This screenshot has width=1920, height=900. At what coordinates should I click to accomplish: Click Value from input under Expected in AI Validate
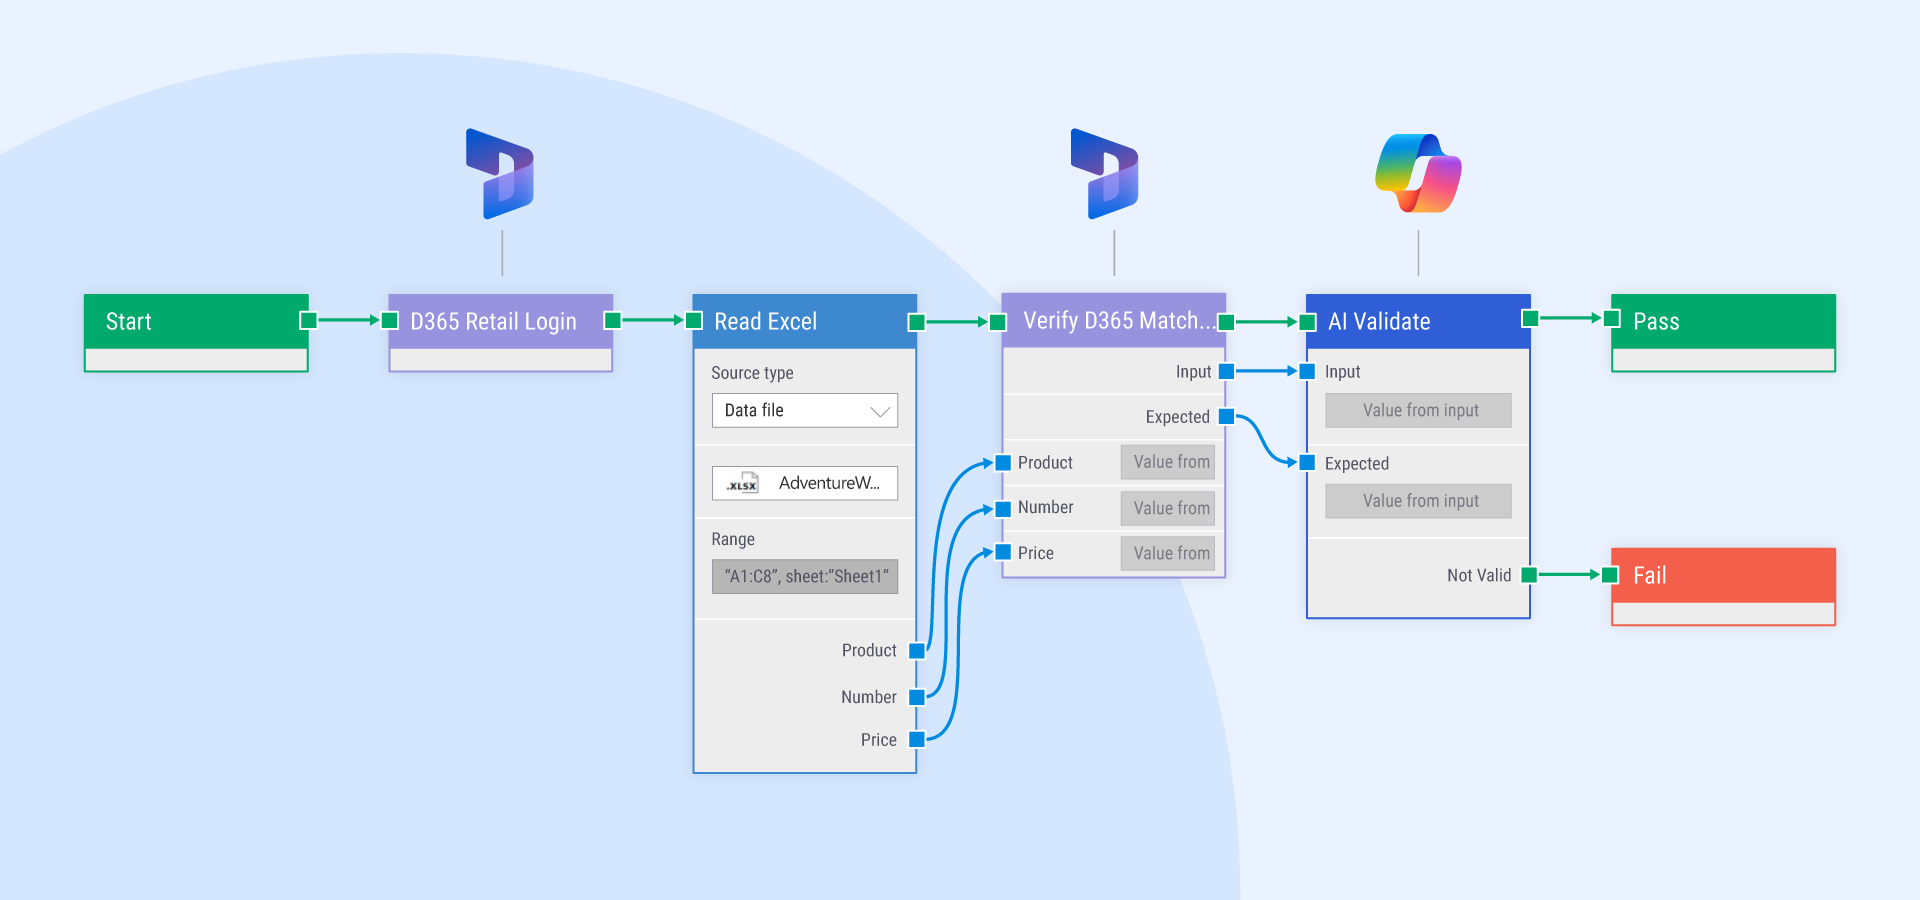[1417, 500]
